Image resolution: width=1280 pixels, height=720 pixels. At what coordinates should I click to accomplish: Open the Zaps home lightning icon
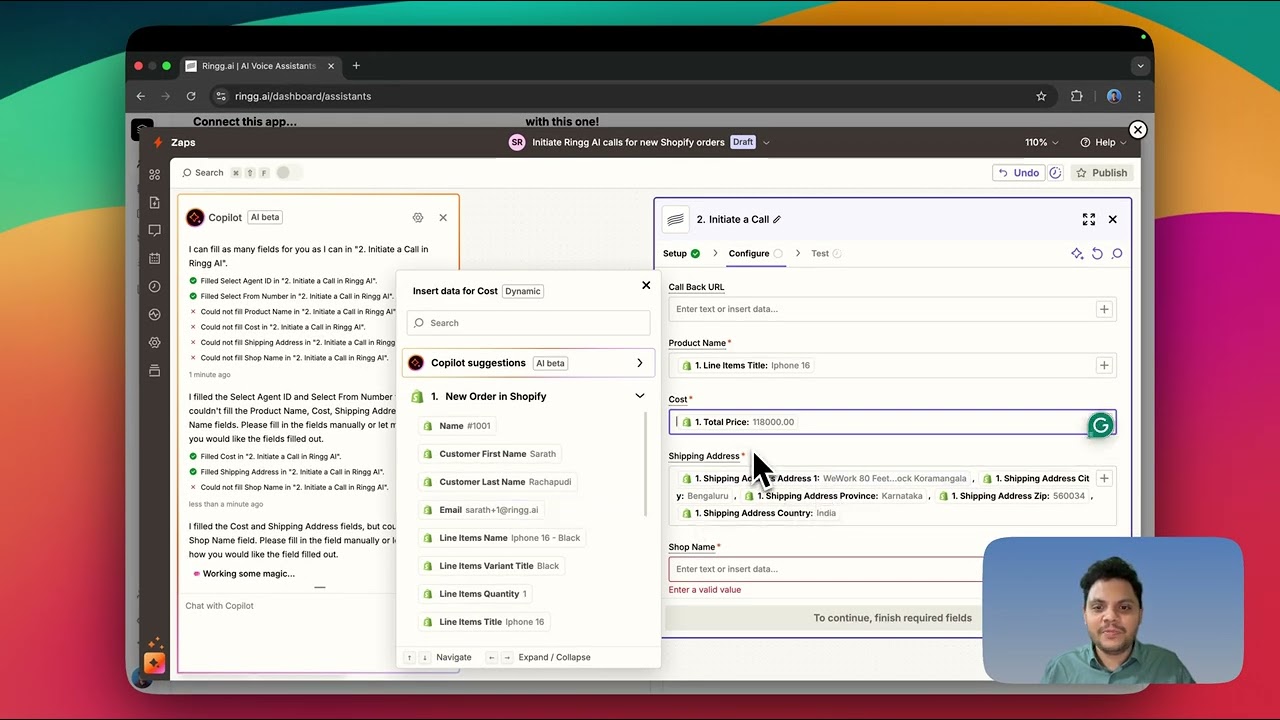(x=157, y=142)
